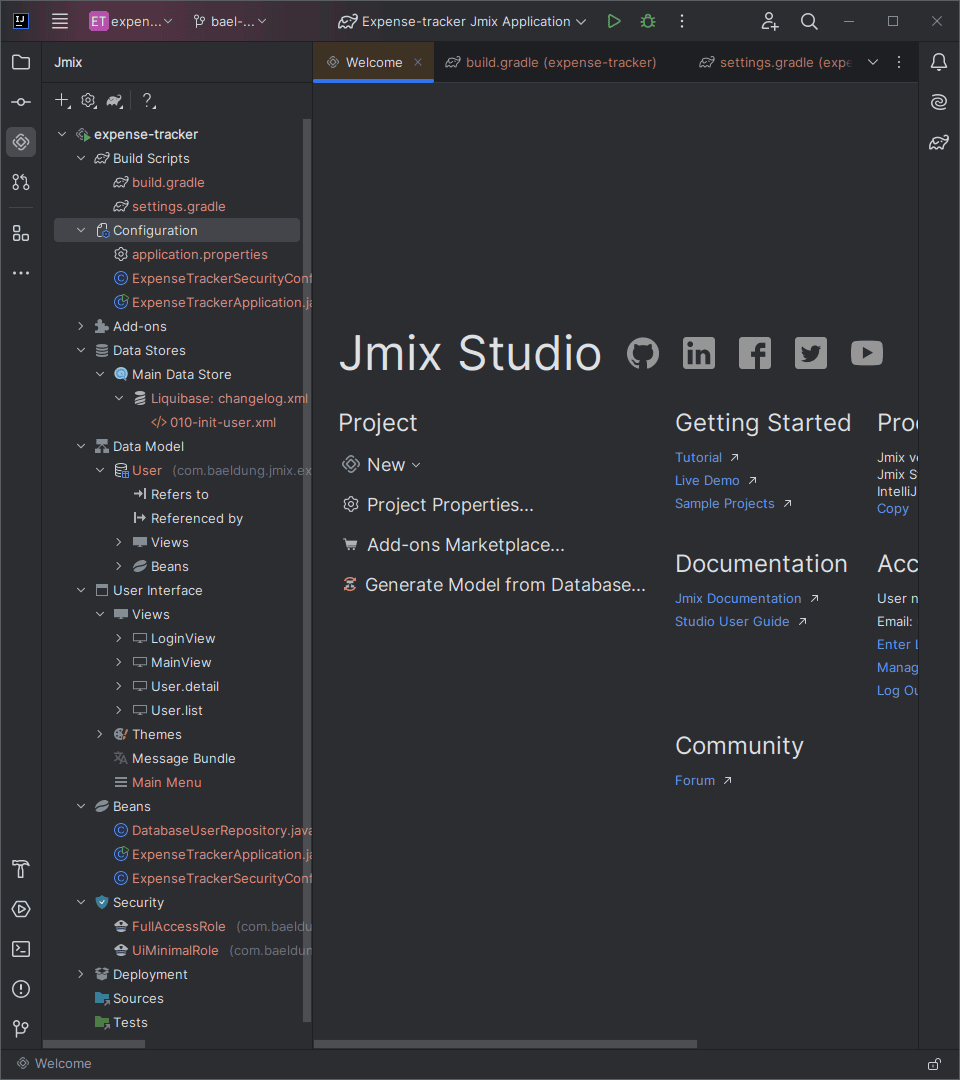Collapse the Configuration tree node

[81, 230]
